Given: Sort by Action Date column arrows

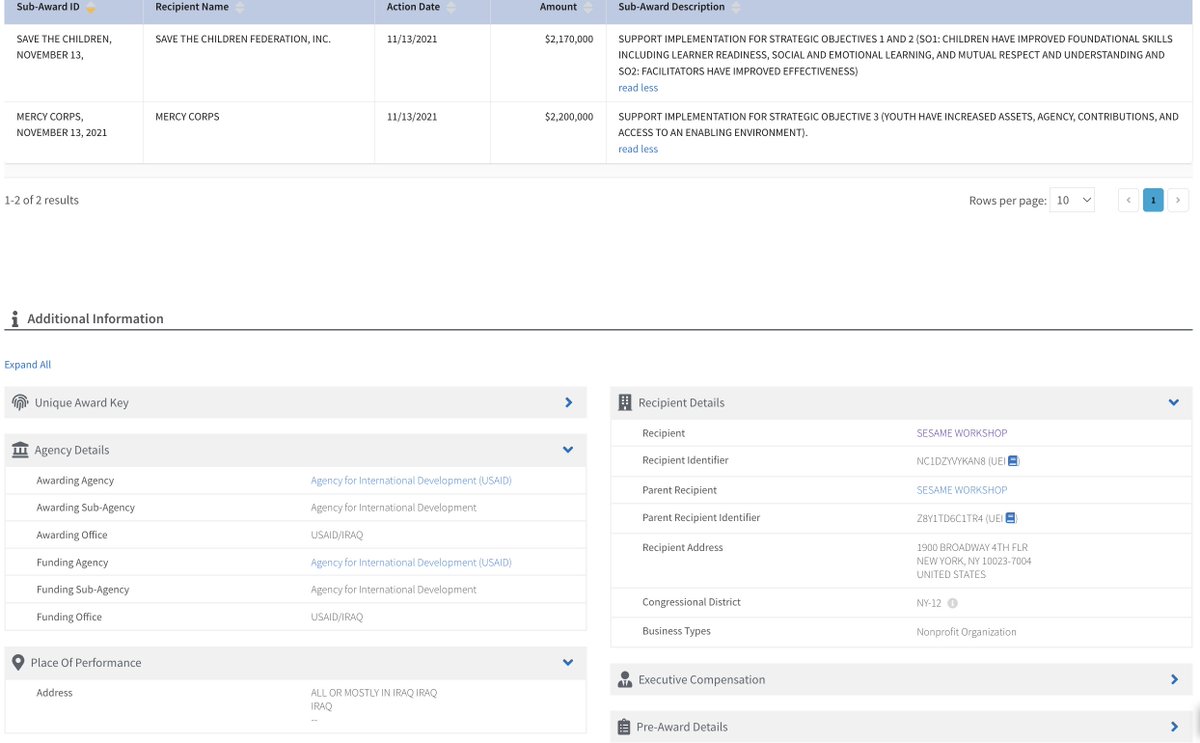Looking at the screenshot, I should (451, 8).
